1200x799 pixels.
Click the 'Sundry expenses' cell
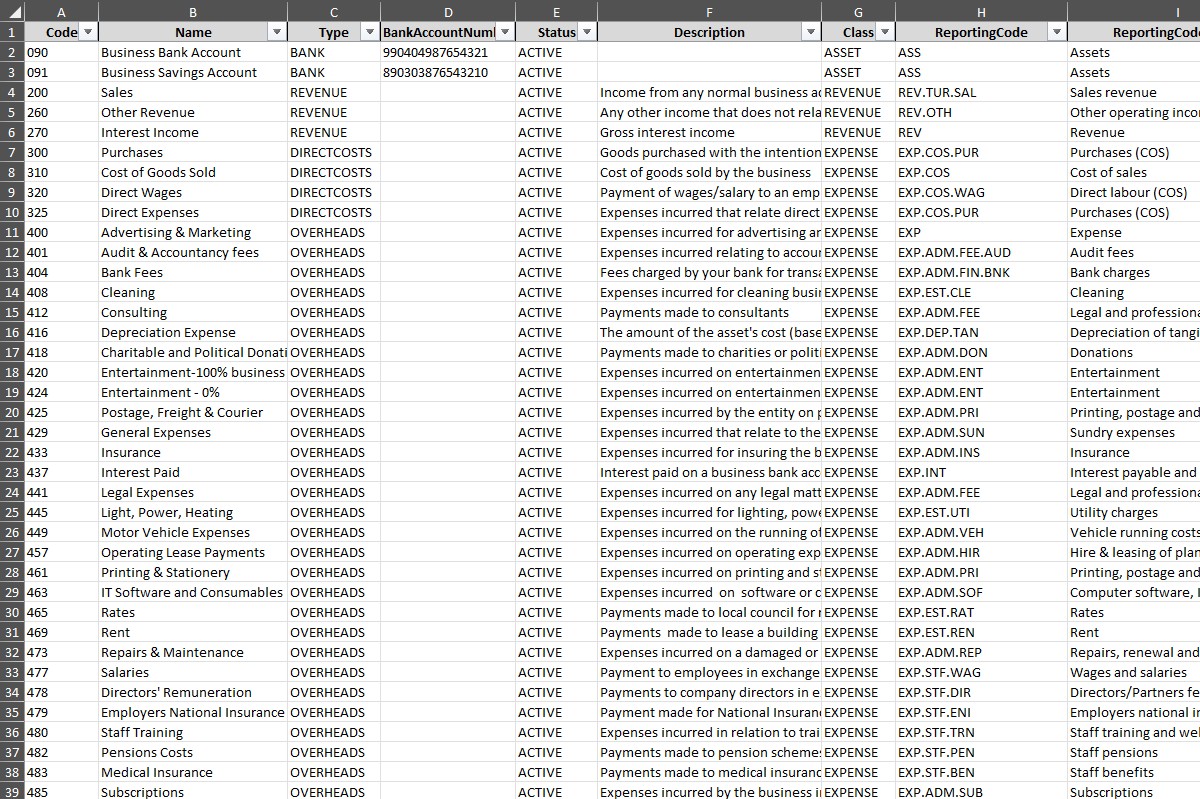[1134, 432]
